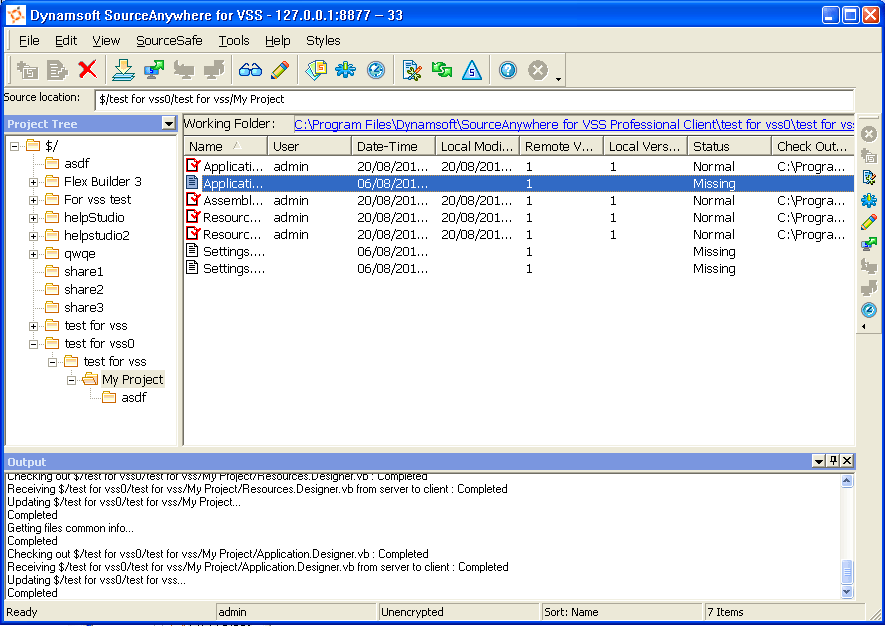Refresh file list with green circular-arrows icon
Screen dimensions: 885x626
441,70
